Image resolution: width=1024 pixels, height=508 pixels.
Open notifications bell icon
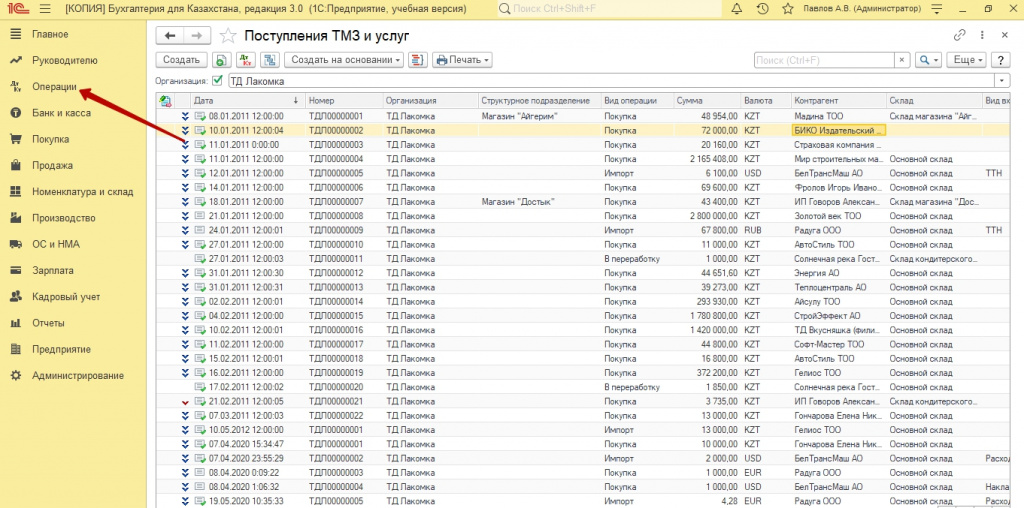pos(737,9)
